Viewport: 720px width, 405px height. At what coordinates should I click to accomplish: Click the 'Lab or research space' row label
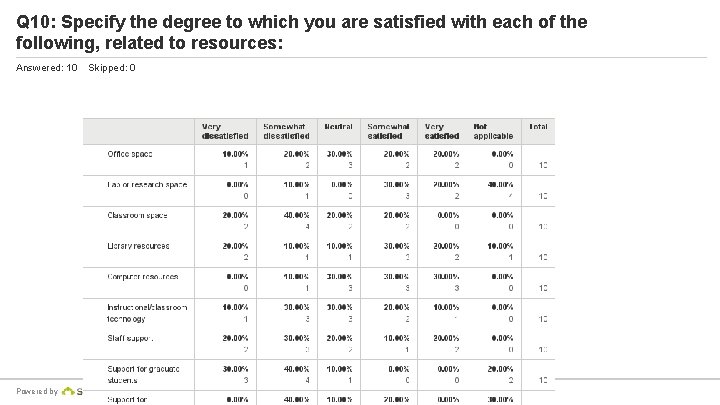147,185
